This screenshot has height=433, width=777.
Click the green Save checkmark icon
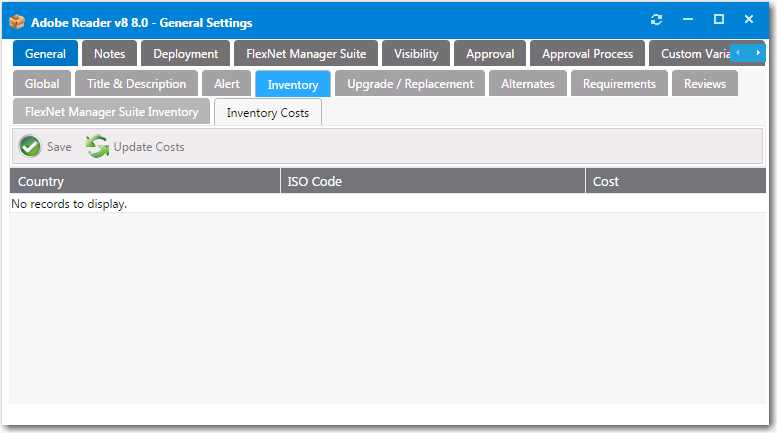(30, 147)
